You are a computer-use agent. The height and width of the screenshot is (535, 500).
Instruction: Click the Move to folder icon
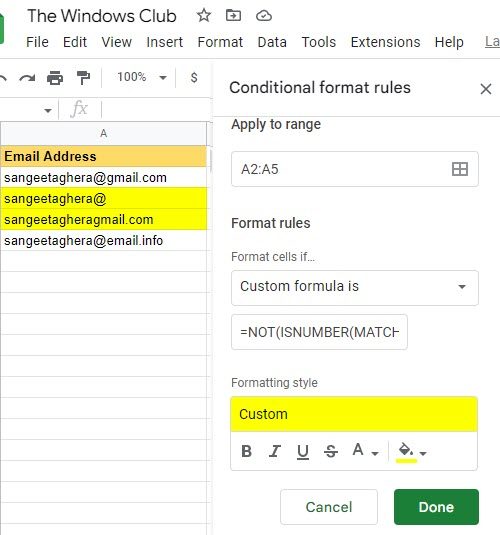[x=233, y=16]
